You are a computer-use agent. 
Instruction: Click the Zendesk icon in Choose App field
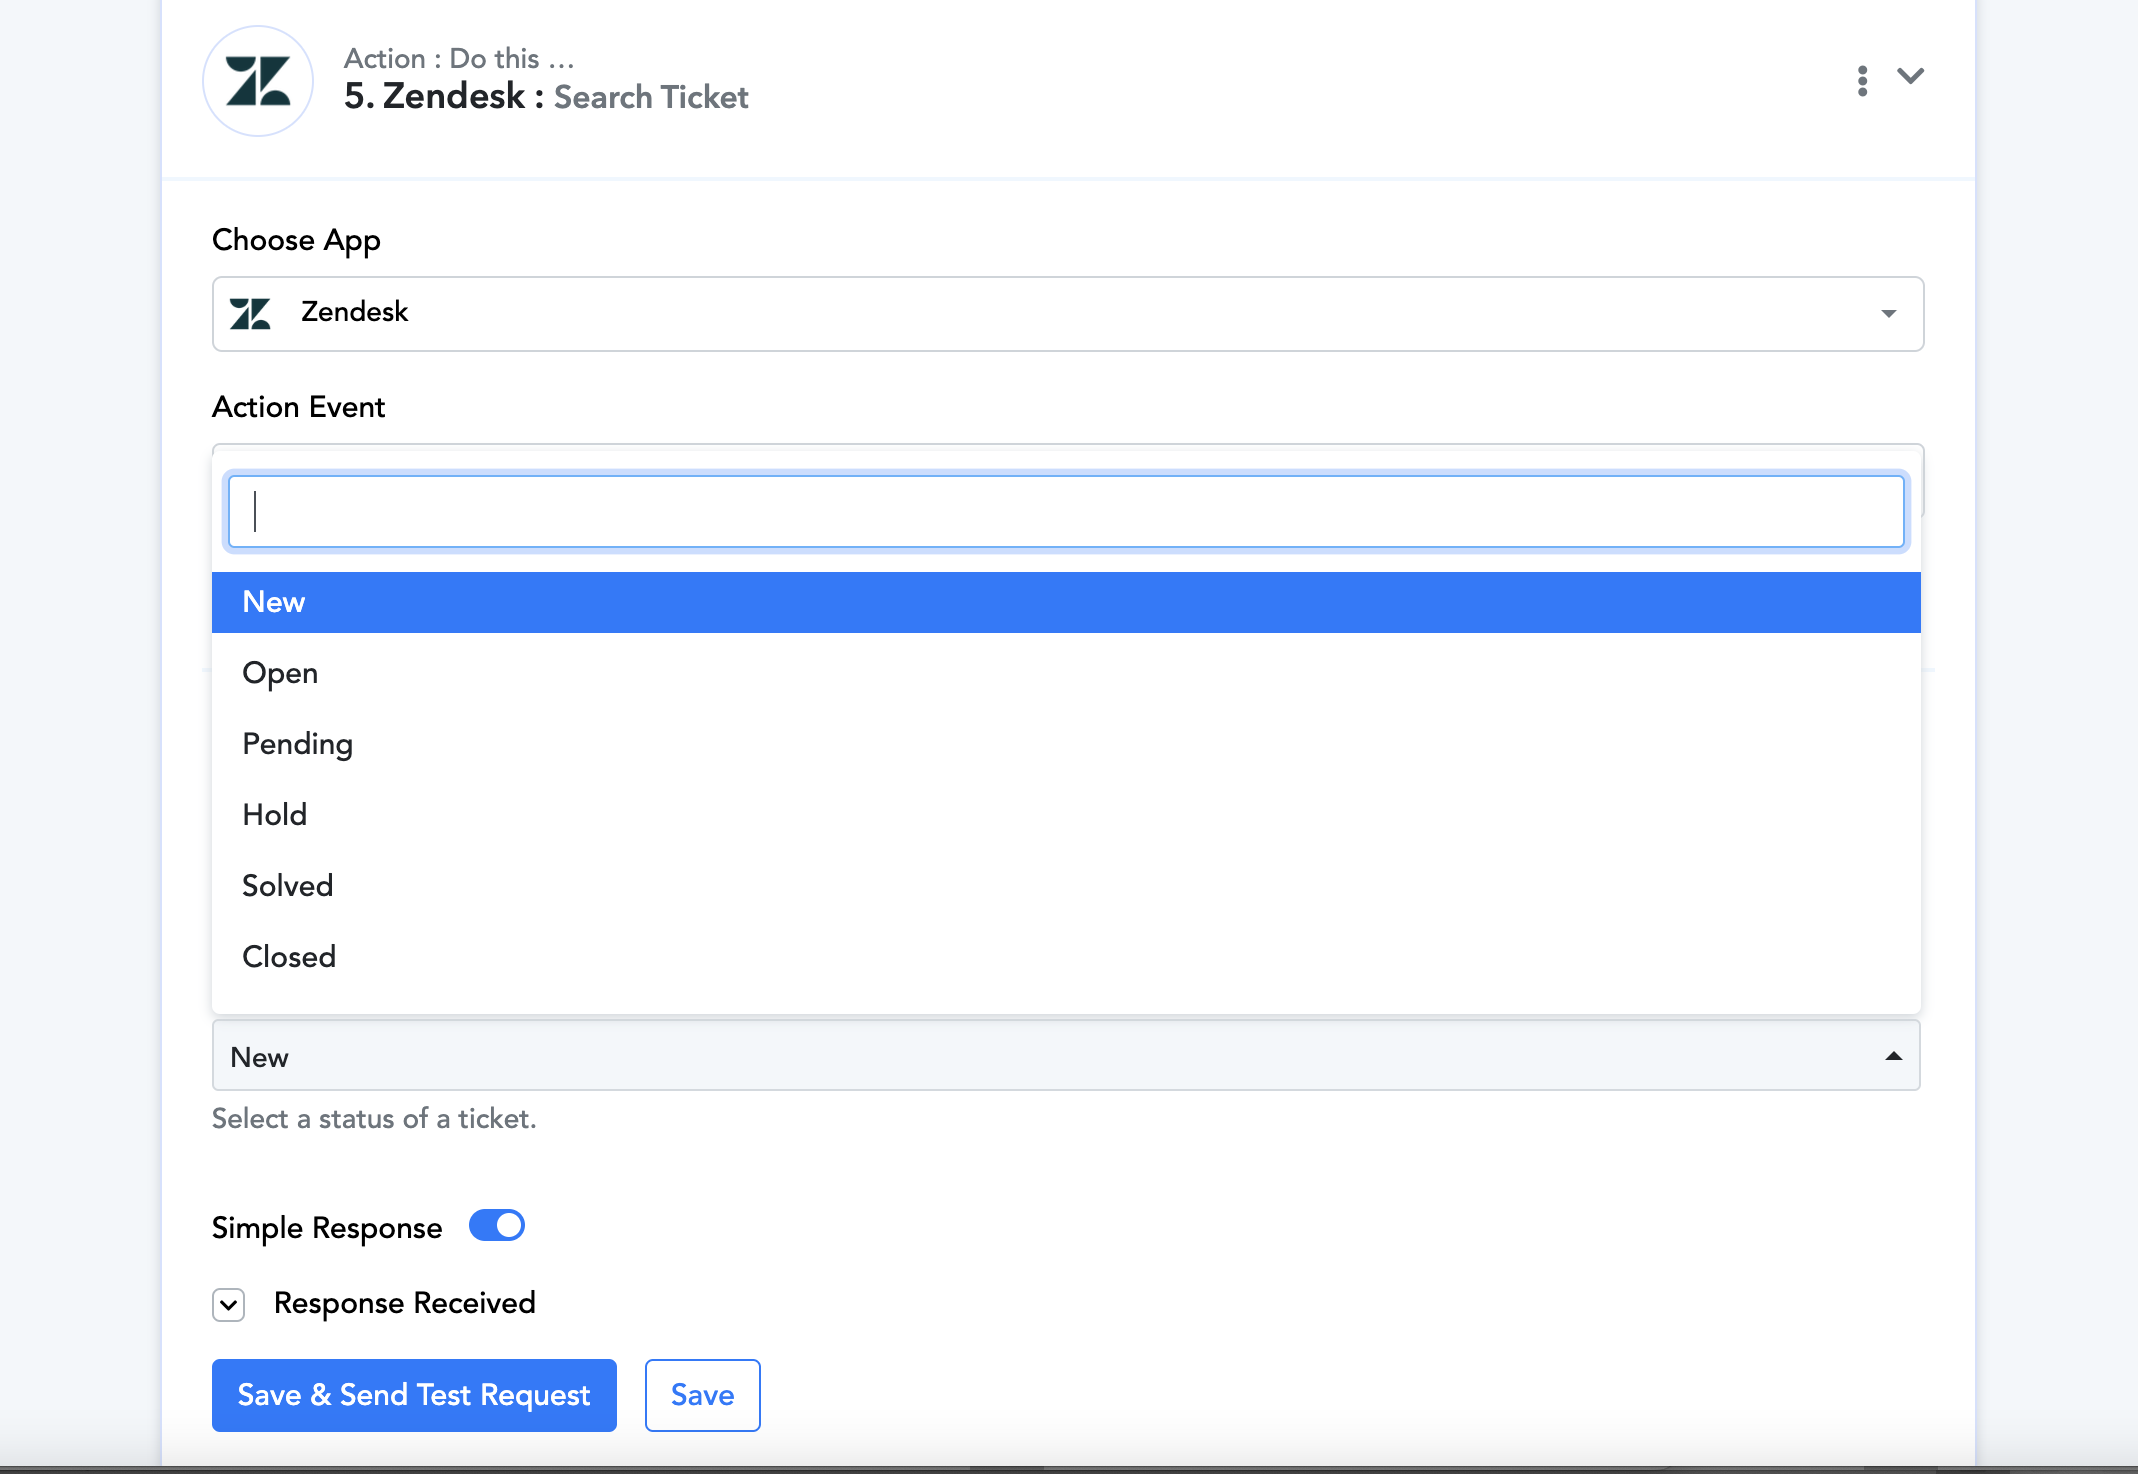250,313
